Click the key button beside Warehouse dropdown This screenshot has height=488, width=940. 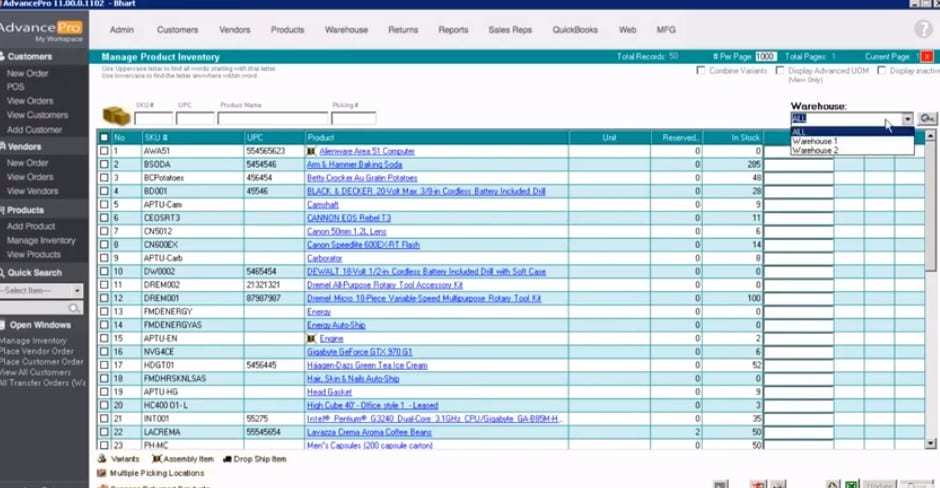[928, 119]
